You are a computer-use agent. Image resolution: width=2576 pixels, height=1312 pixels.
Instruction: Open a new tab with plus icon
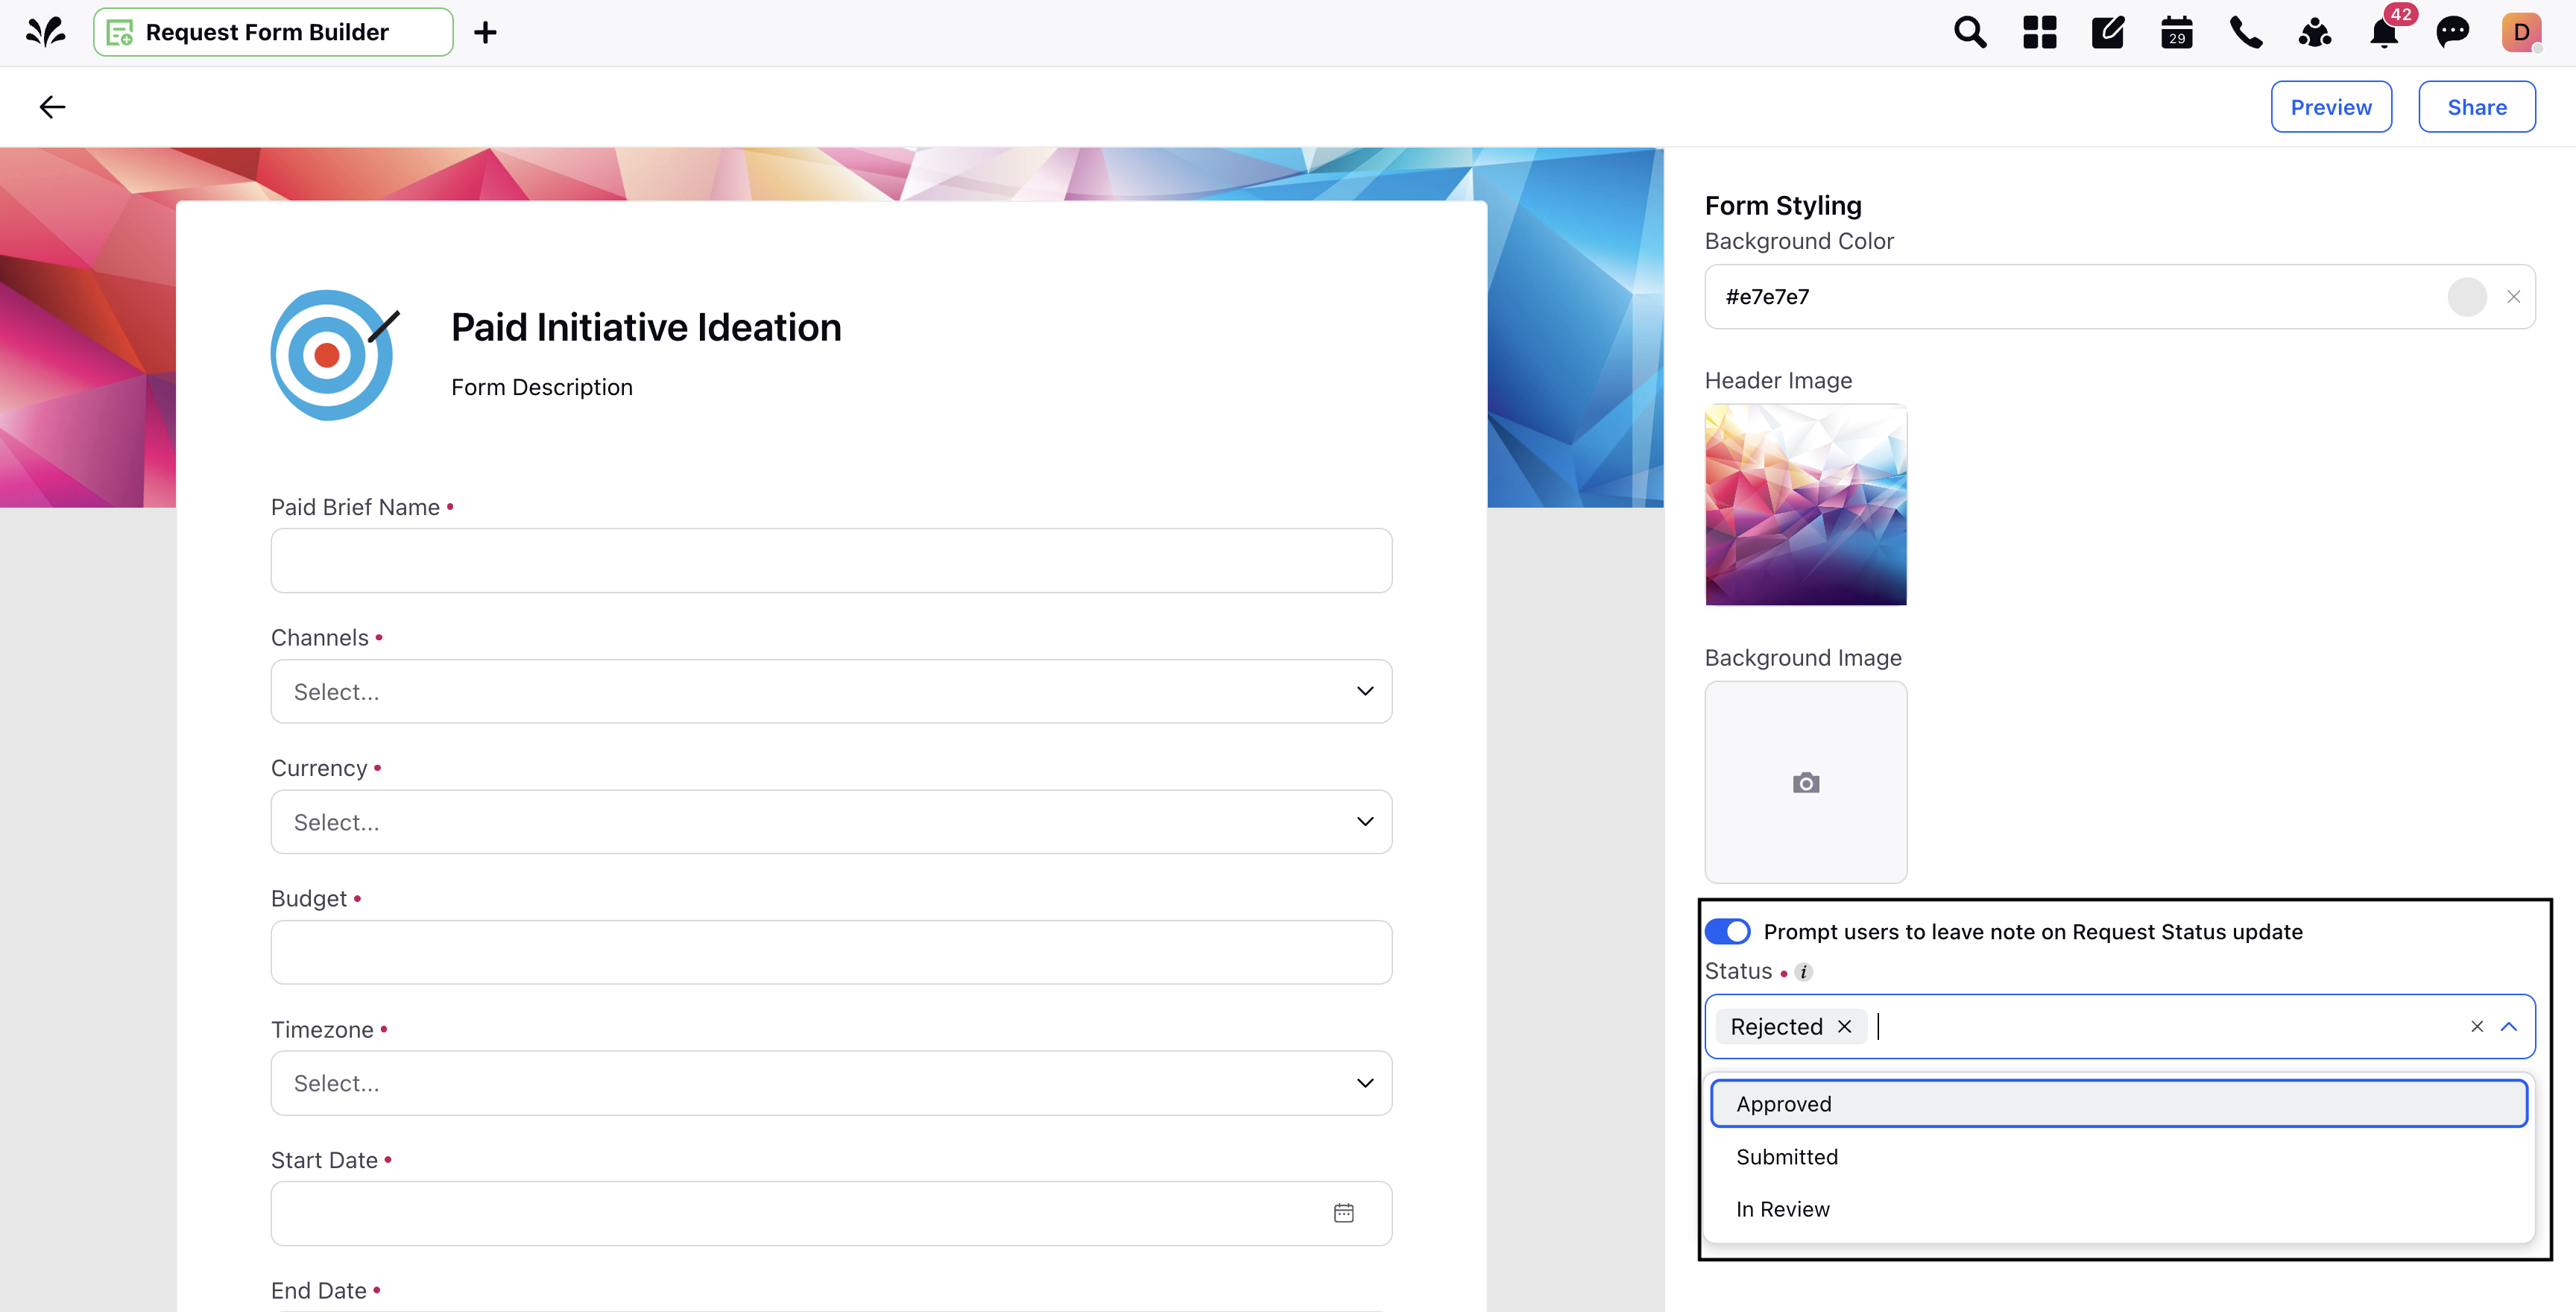(x=485, y=33)
